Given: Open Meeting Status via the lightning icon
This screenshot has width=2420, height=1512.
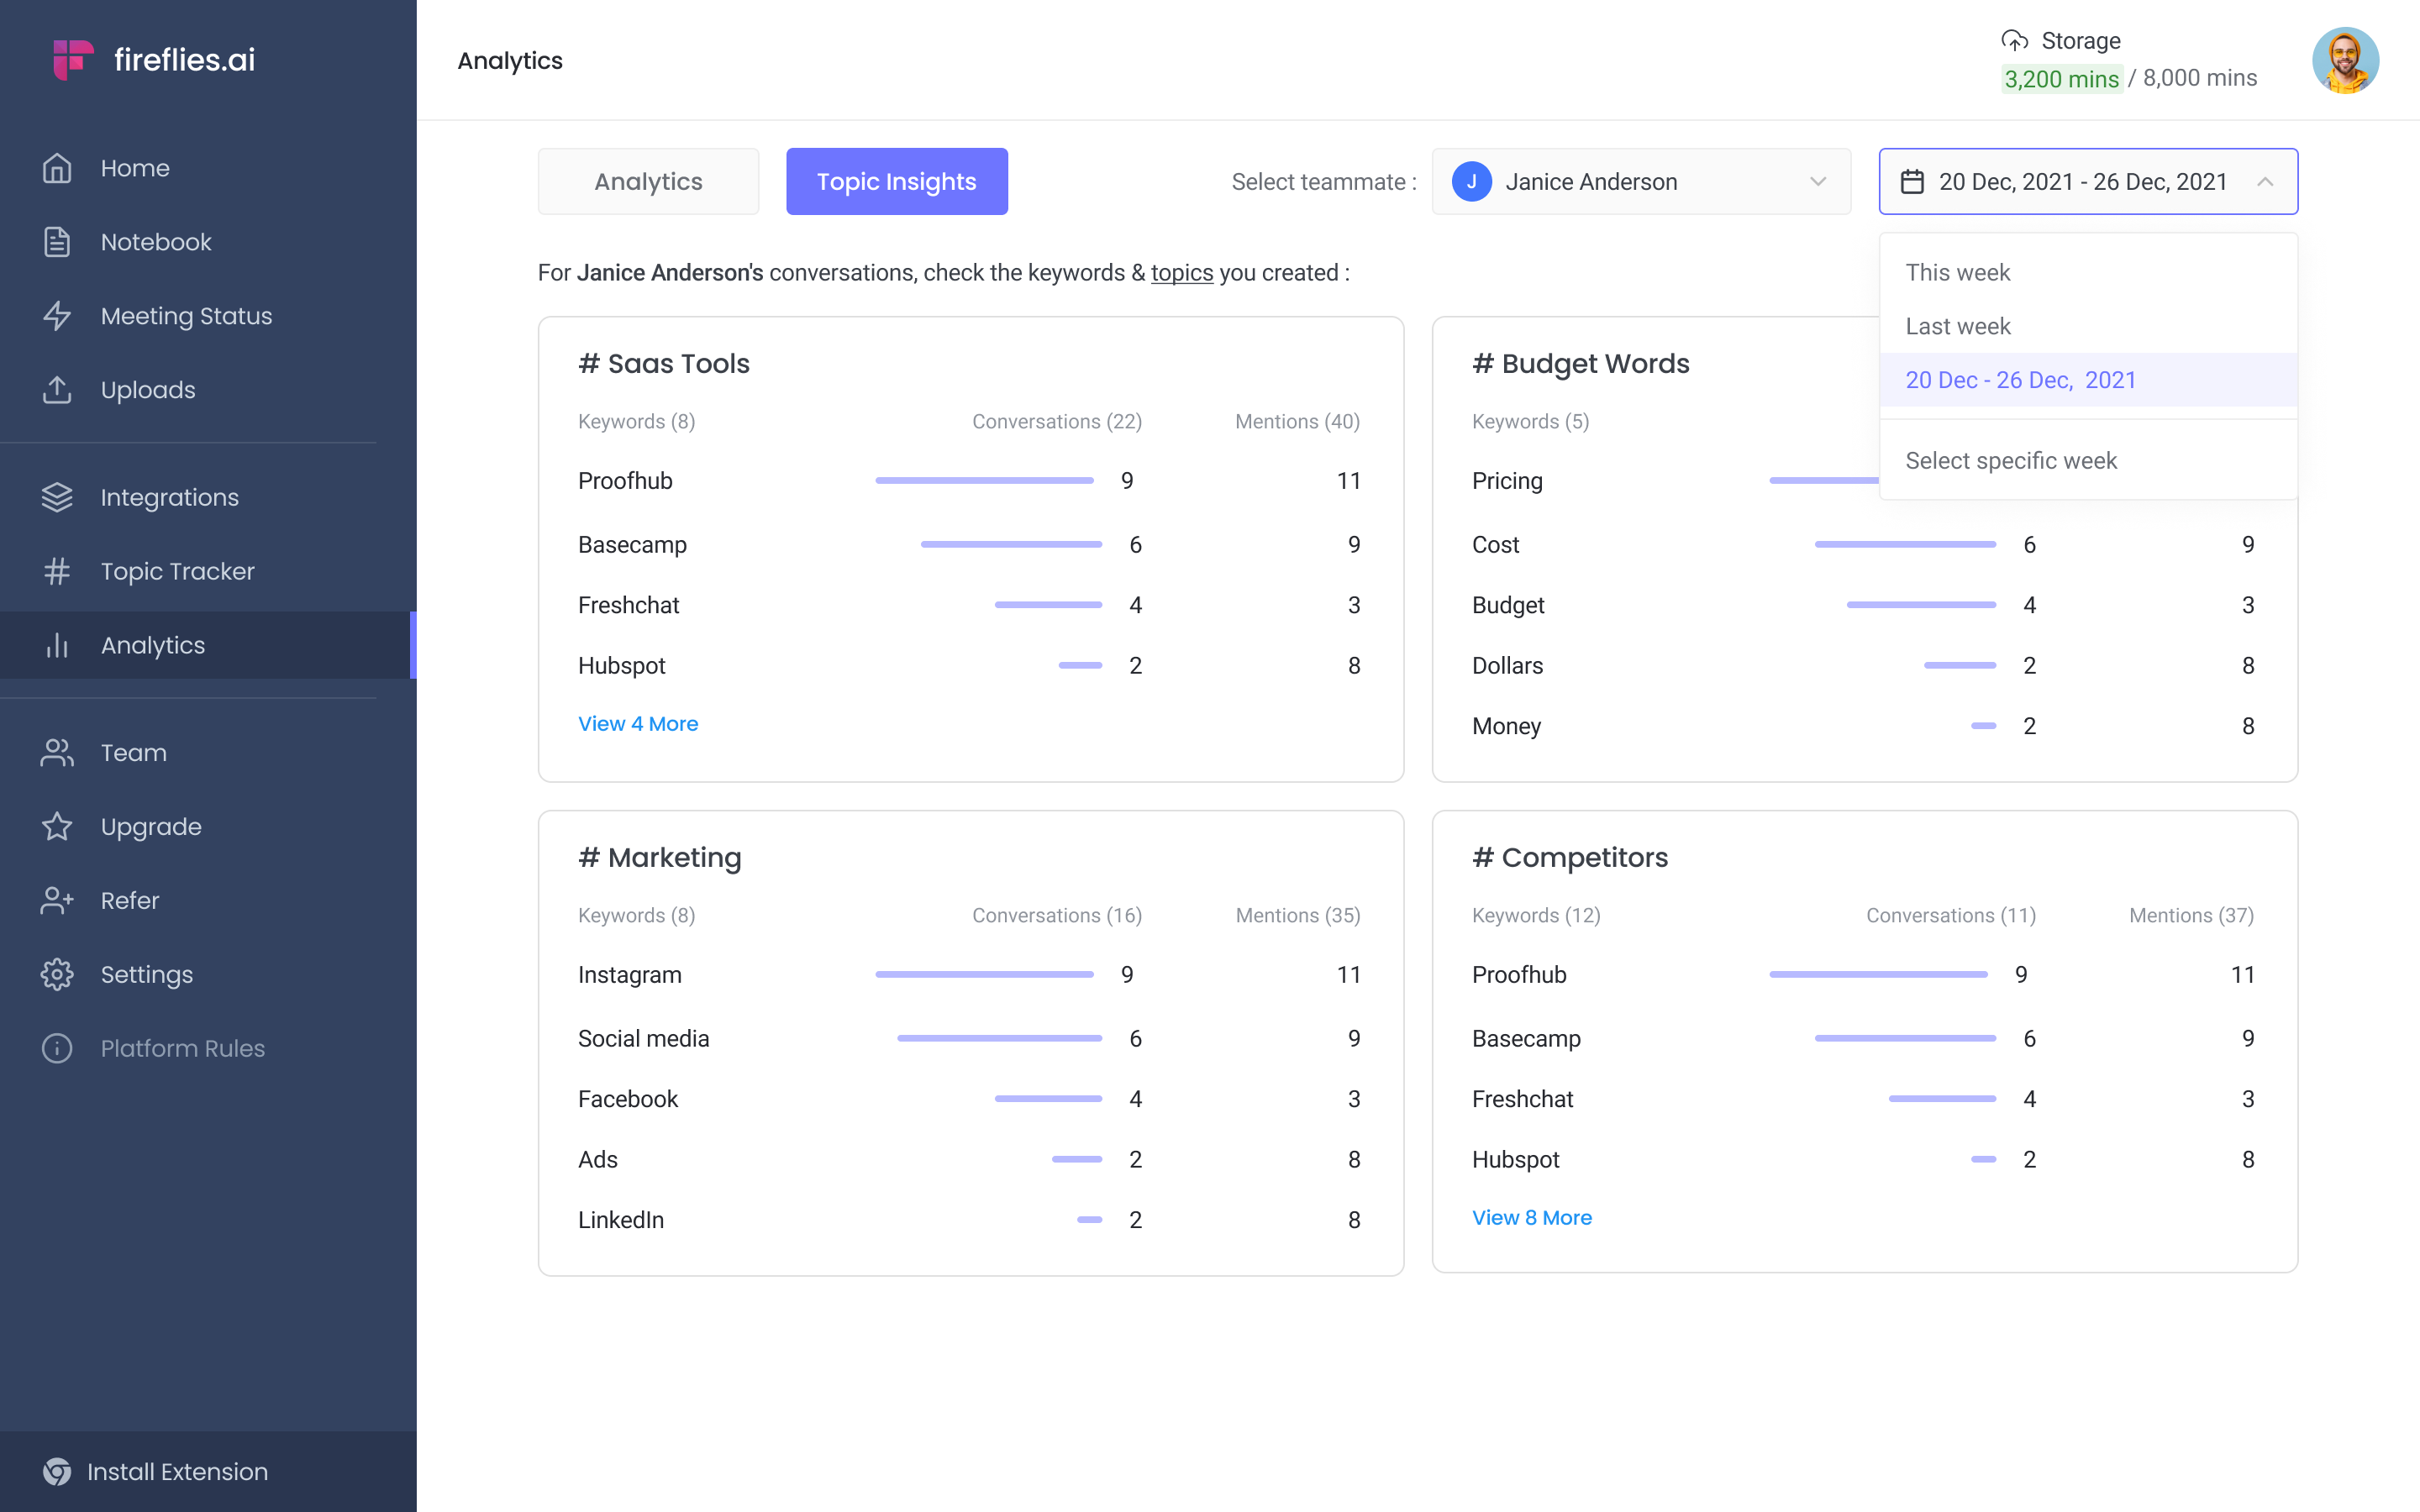Looking at the screenshot, I should [57, 316].
